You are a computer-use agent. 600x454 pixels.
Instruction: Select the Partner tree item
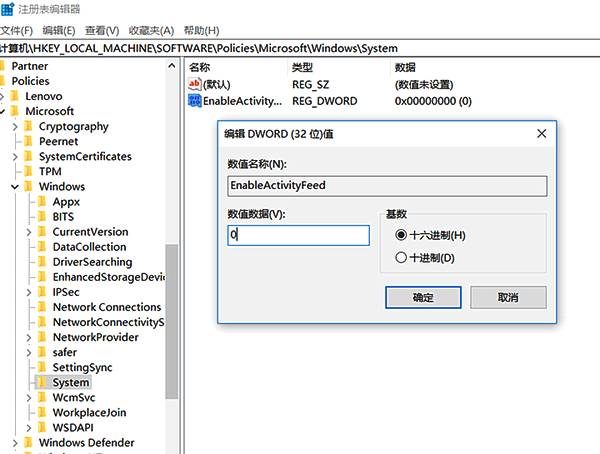point(30,66)
